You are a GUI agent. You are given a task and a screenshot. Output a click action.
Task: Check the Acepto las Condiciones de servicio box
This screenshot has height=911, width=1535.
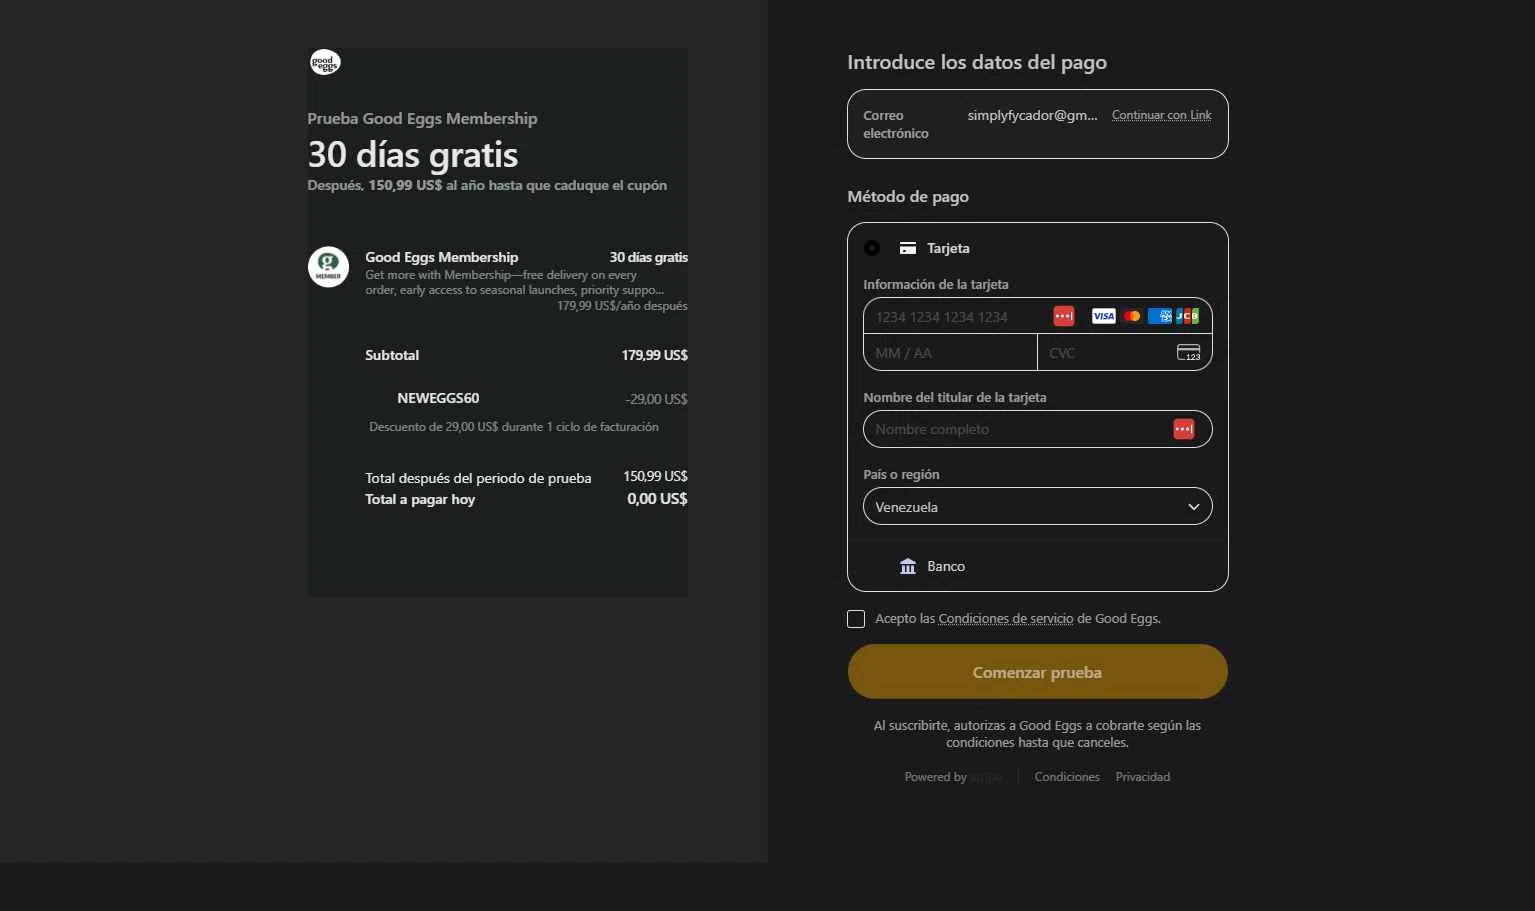pyautogui.click(x=856, y=619)
